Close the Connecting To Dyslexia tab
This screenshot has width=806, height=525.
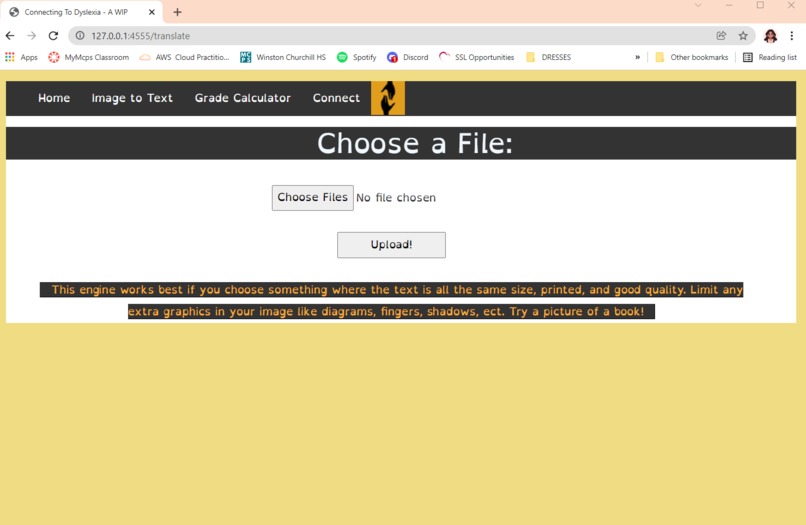coord(152,12)
